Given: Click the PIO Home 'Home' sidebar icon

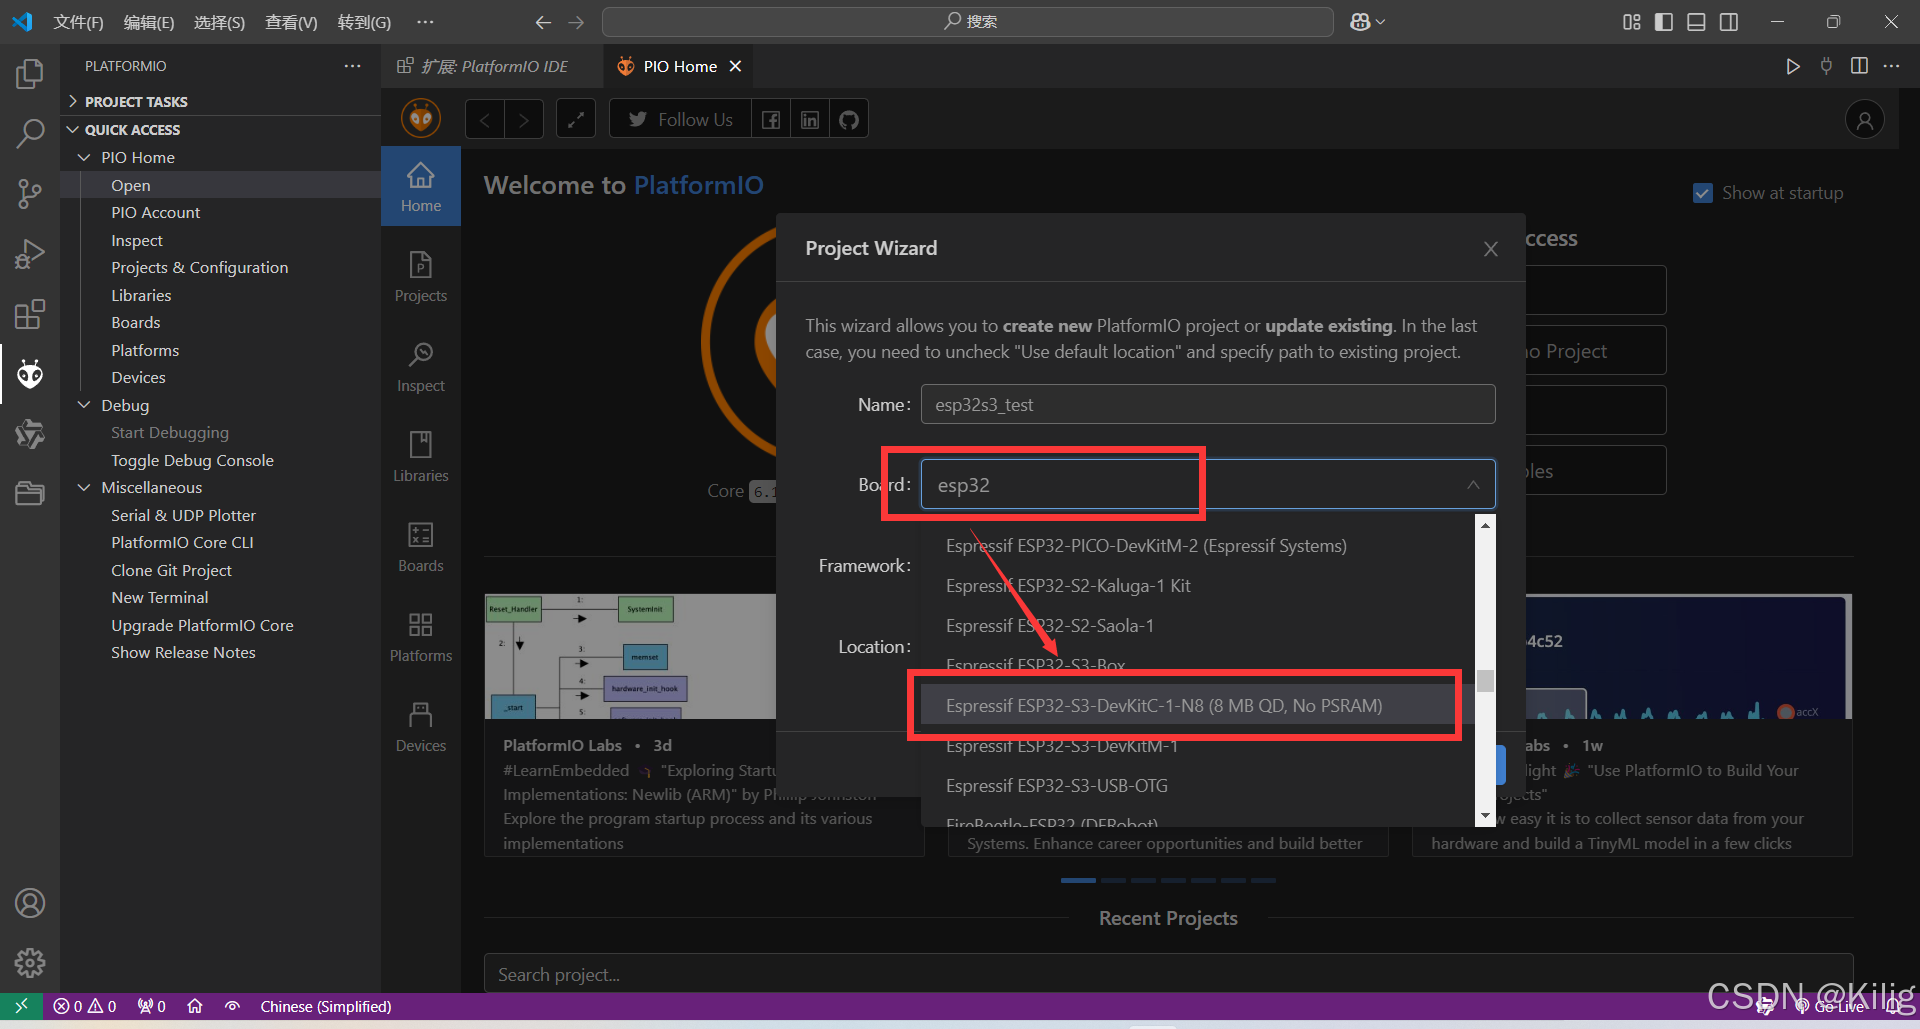Looking at the screenshot, I should click(x=421, y=186).
